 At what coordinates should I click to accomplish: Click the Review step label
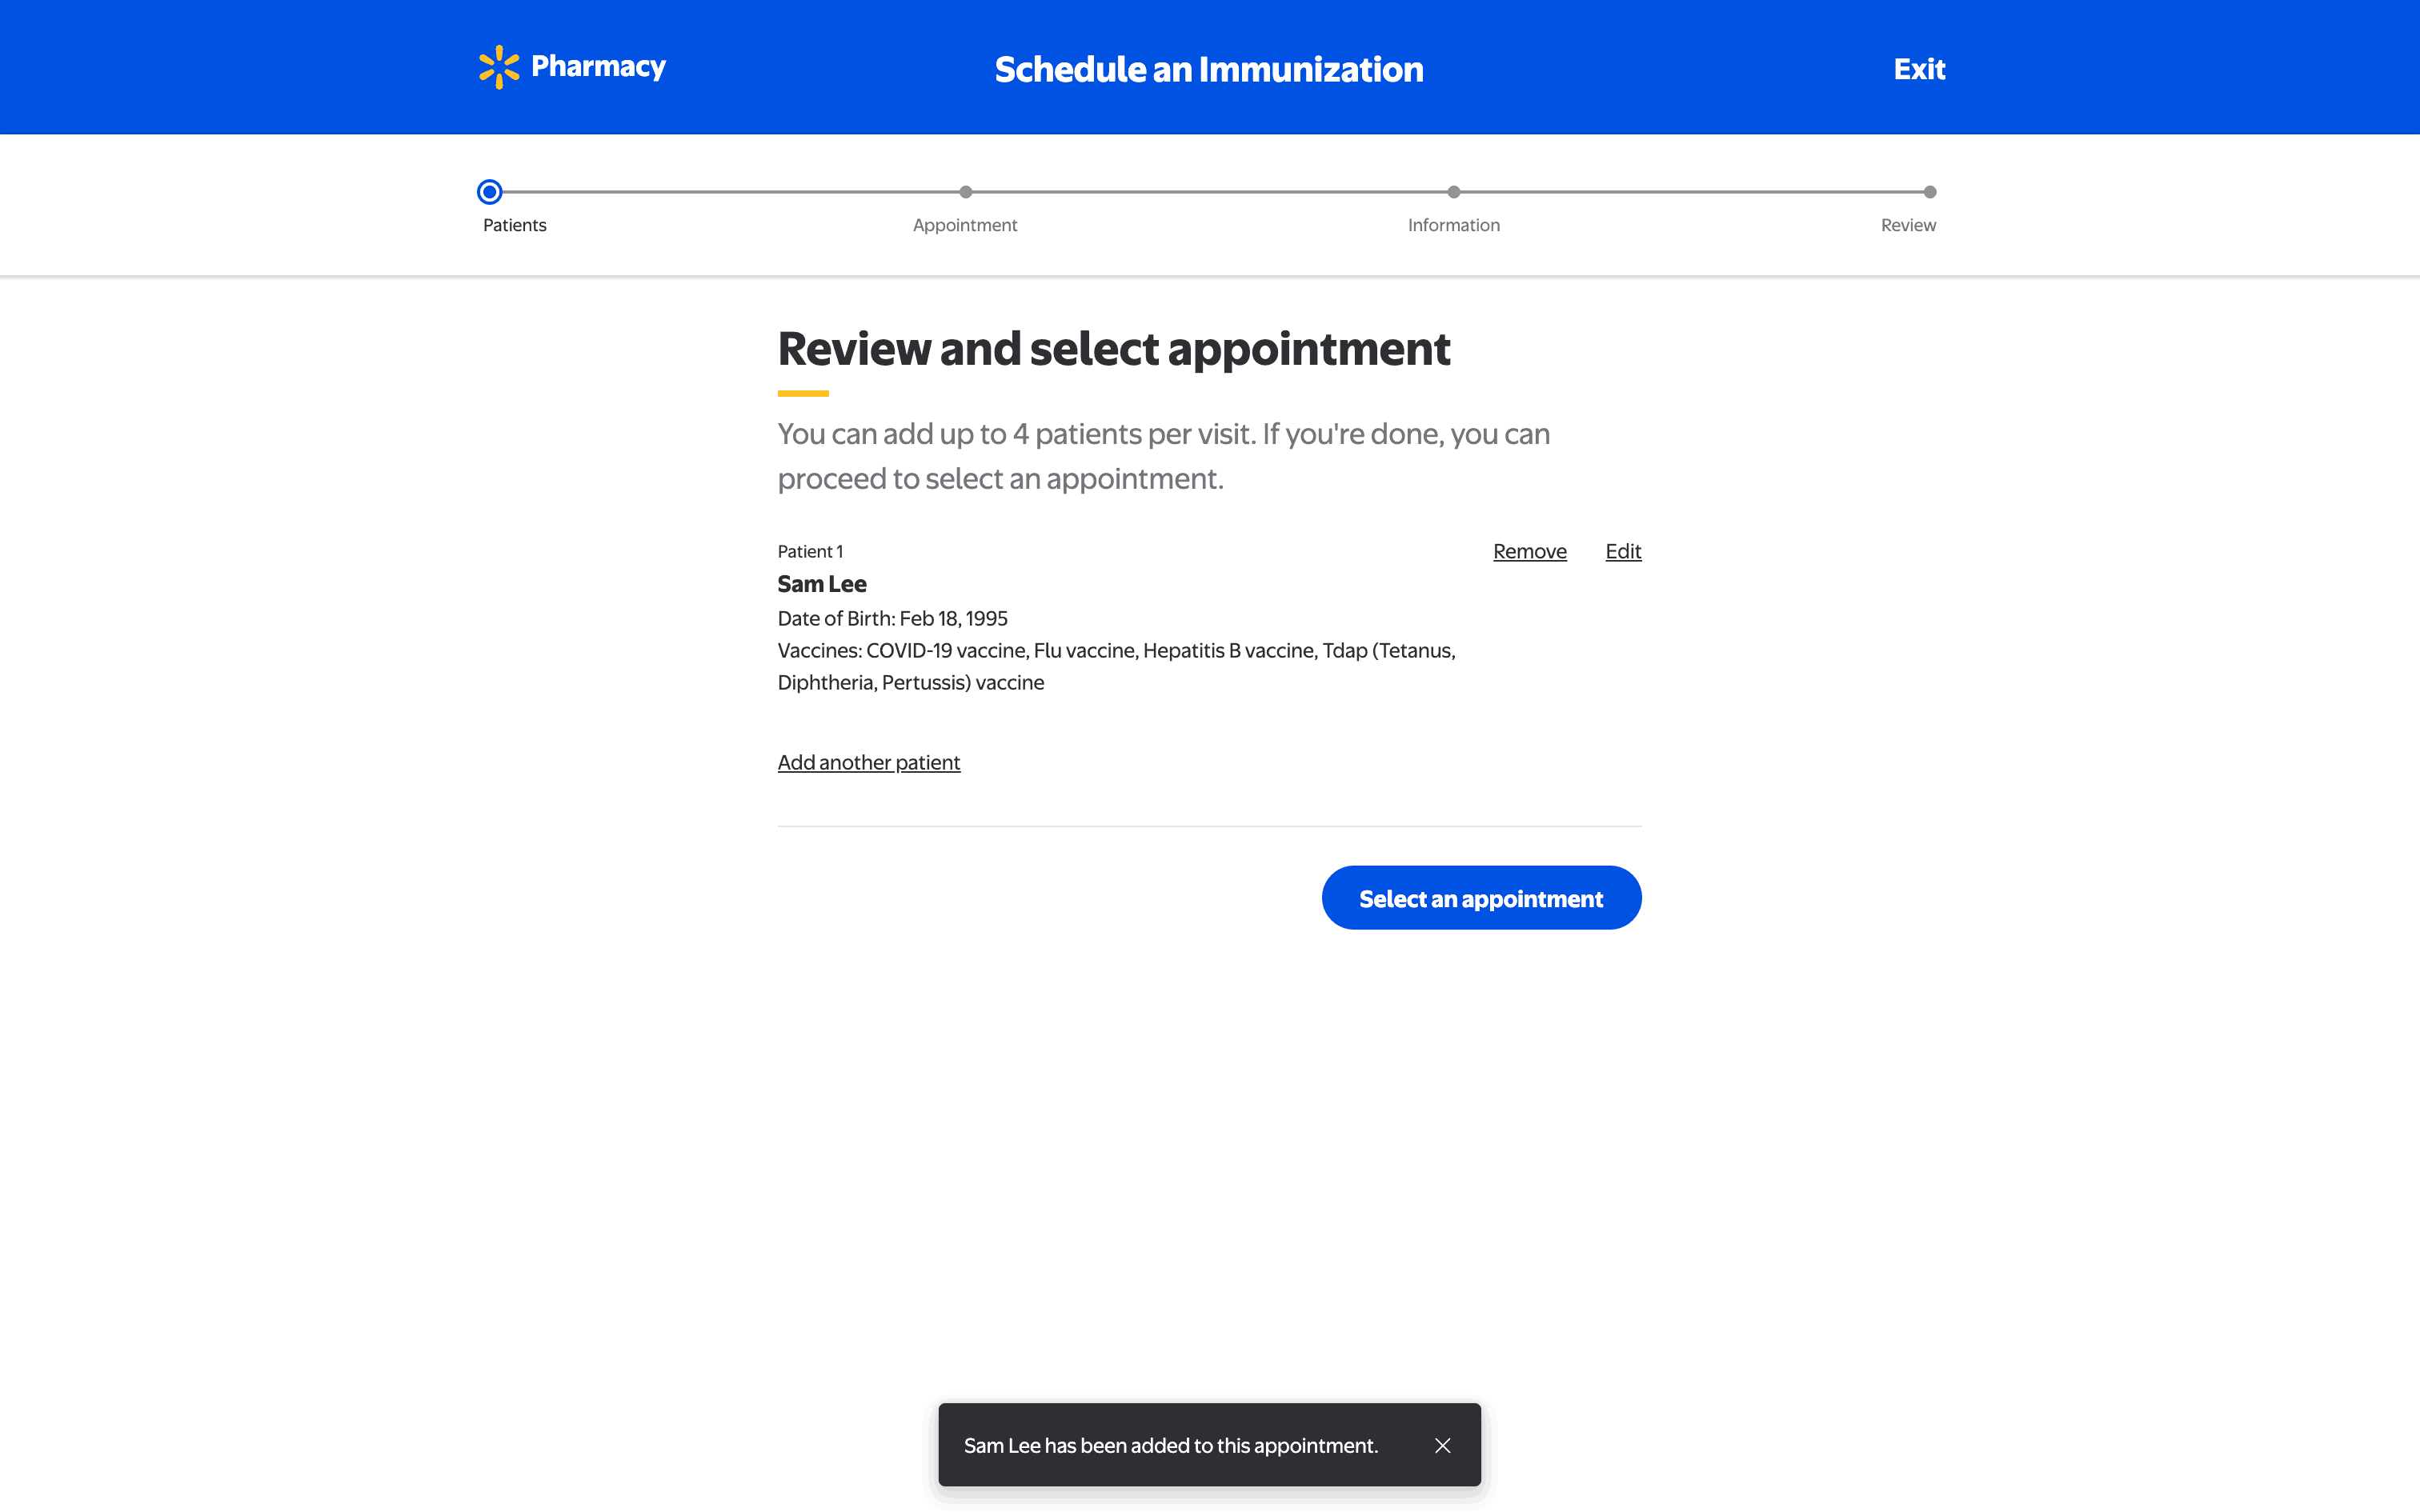pos(1907,225)
